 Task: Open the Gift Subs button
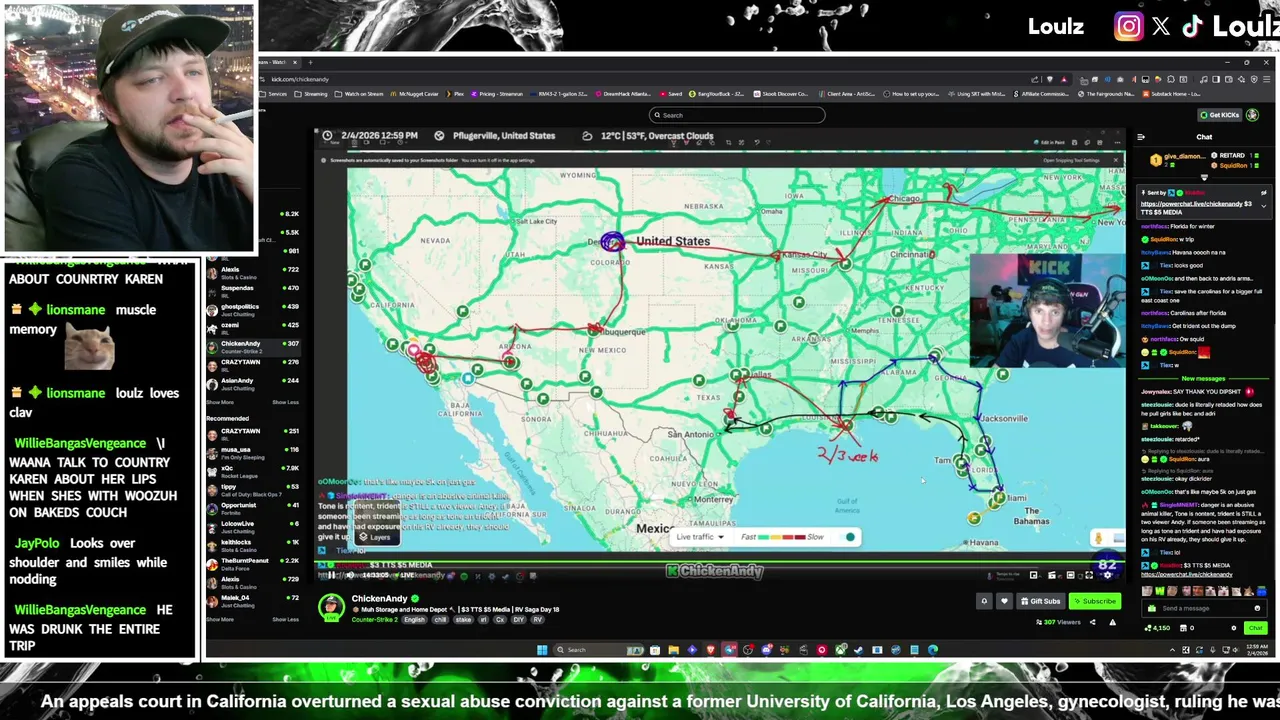[x=1040, y=601]
